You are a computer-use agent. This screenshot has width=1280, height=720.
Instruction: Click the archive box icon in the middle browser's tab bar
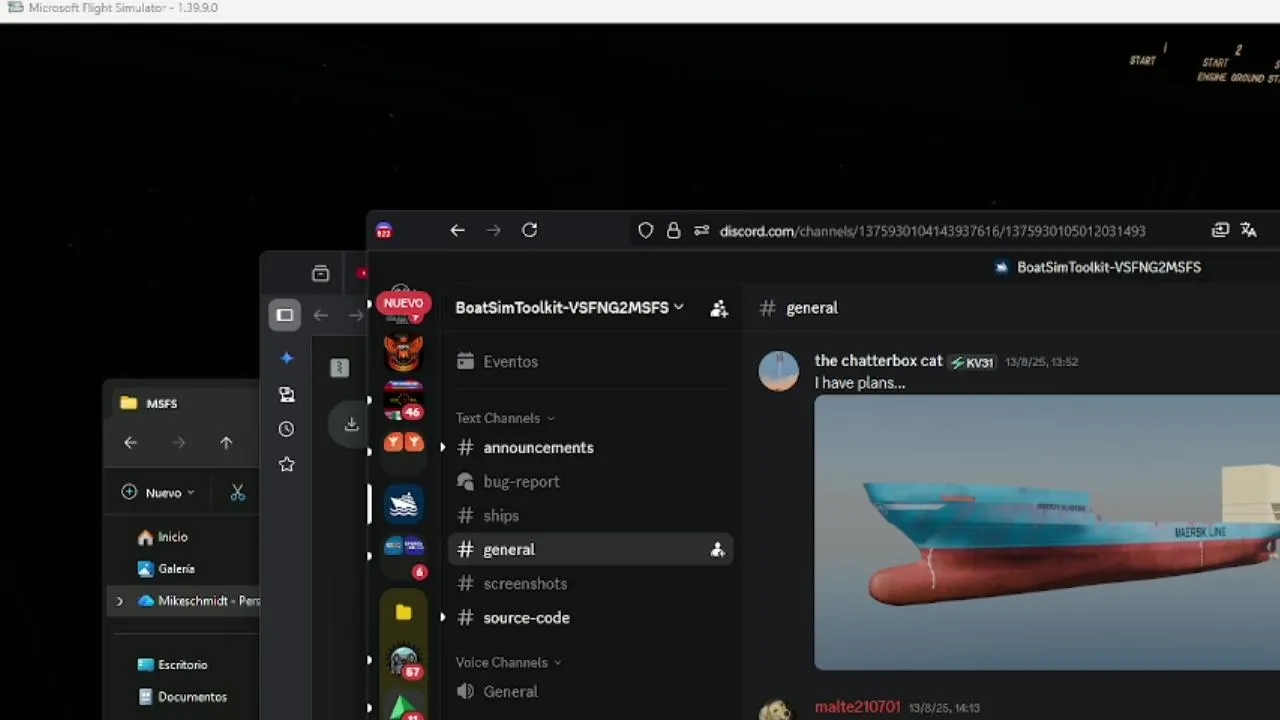coord(320,273)
